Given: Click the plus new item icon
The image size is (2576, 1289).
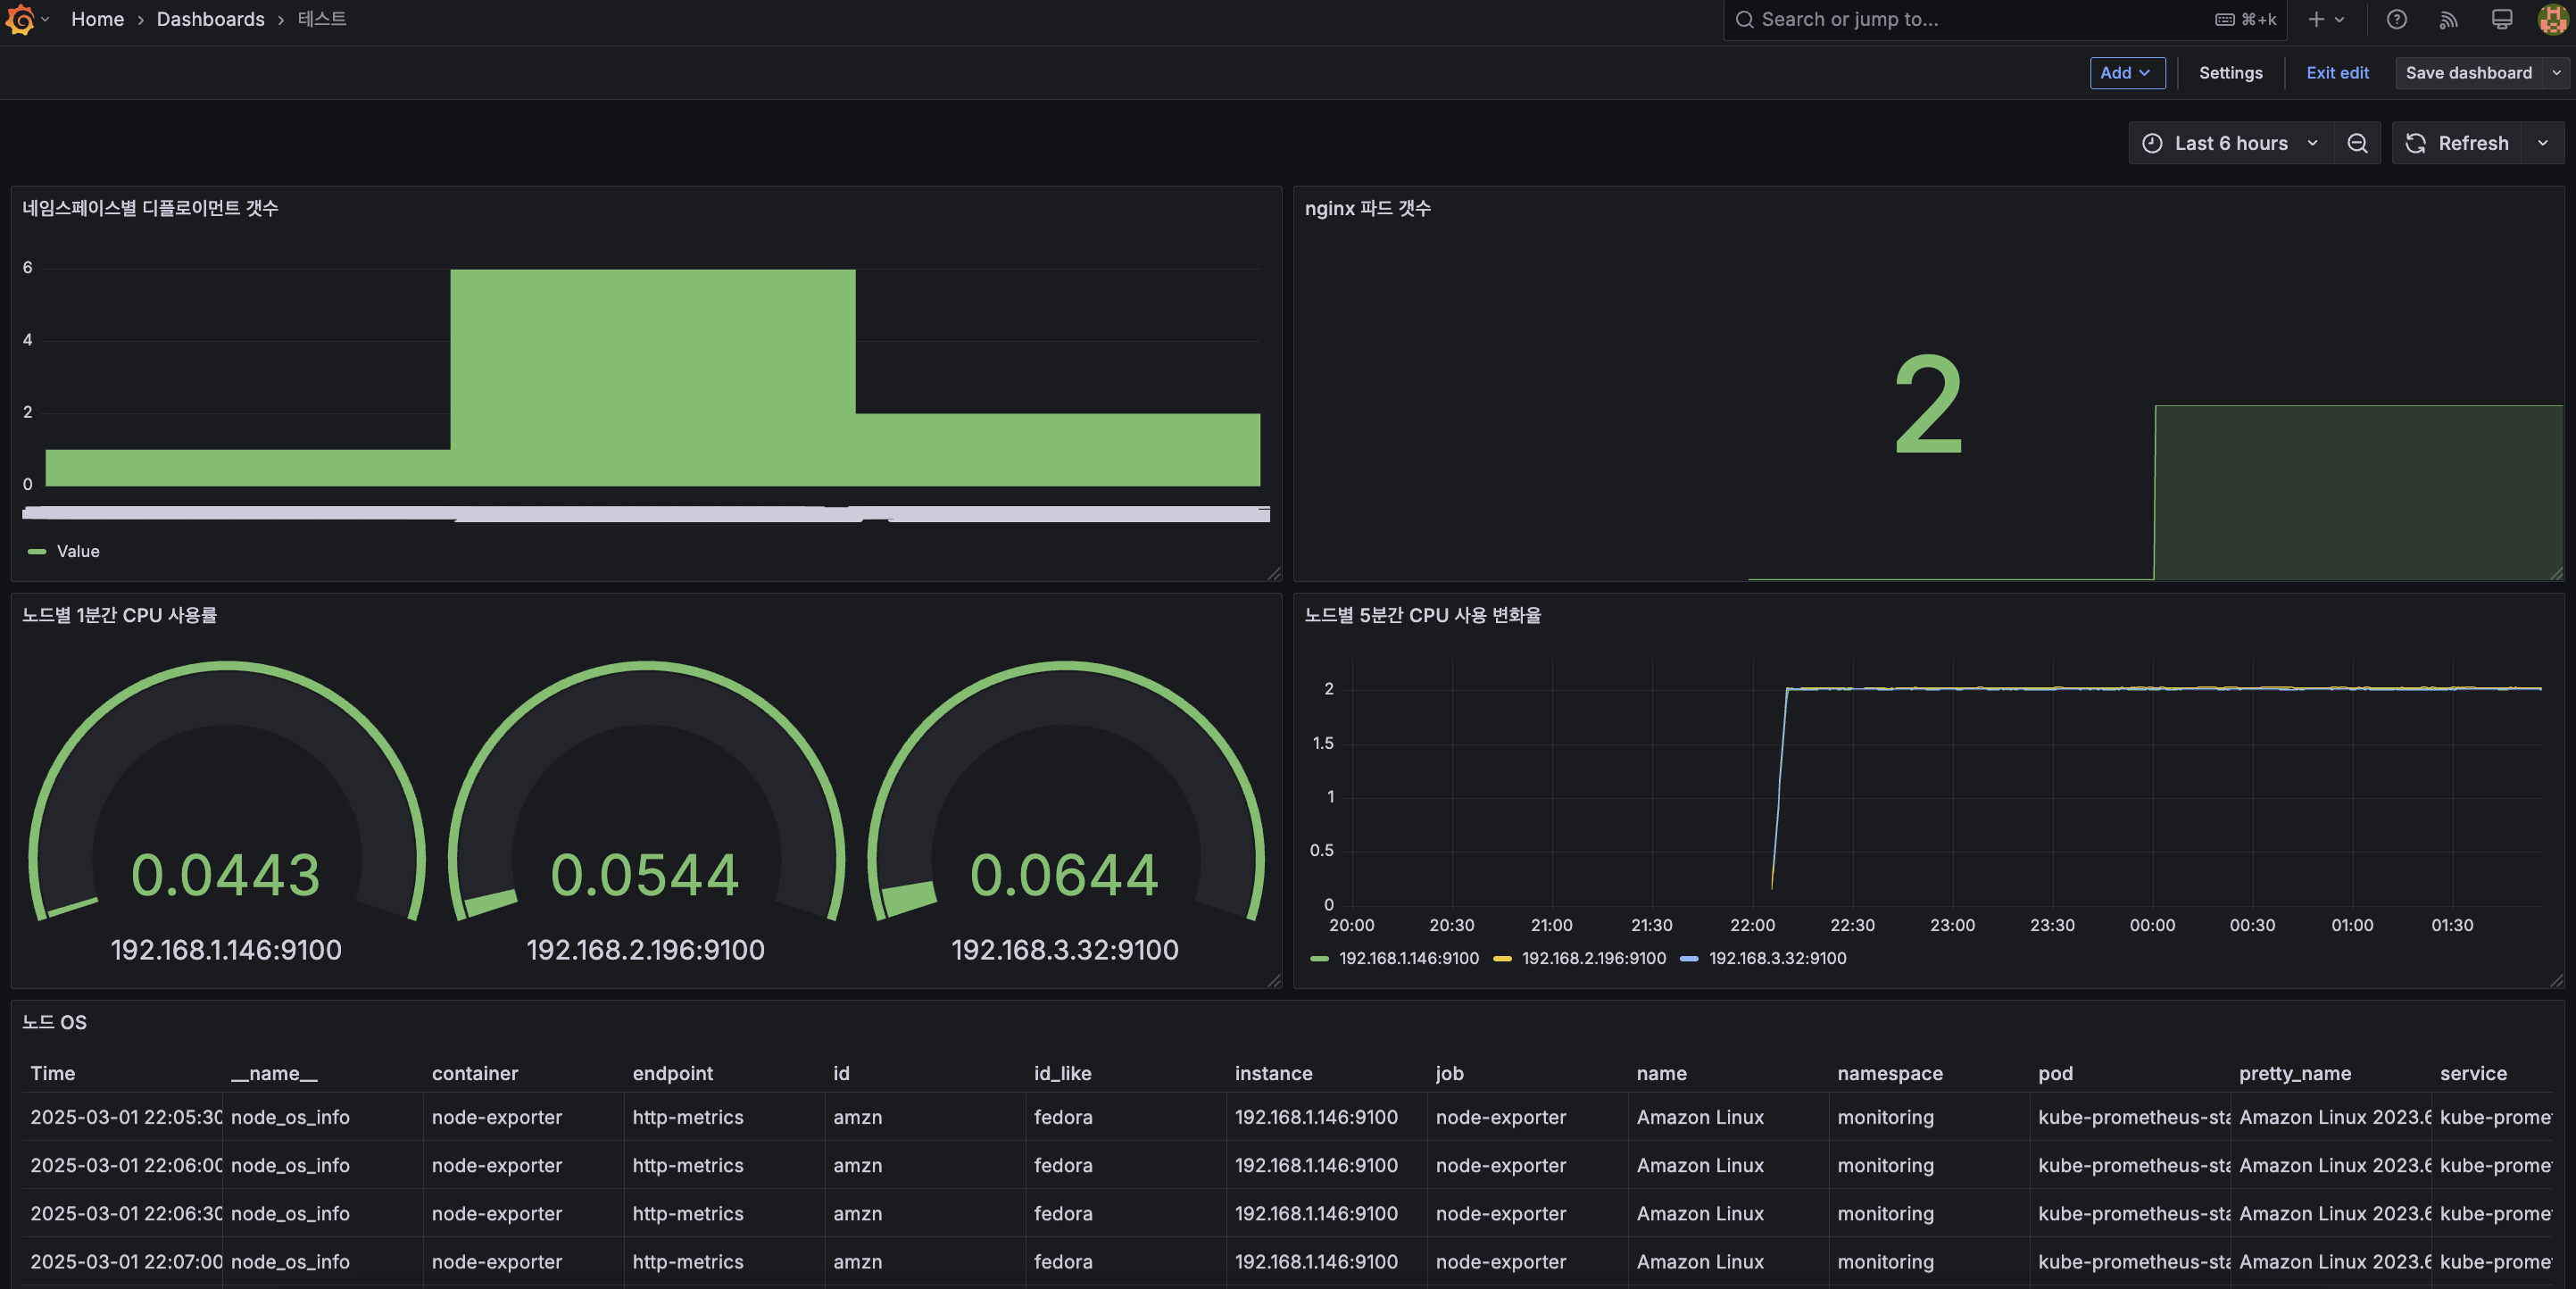Looking at the screenshot, I should pos(2316,19).
